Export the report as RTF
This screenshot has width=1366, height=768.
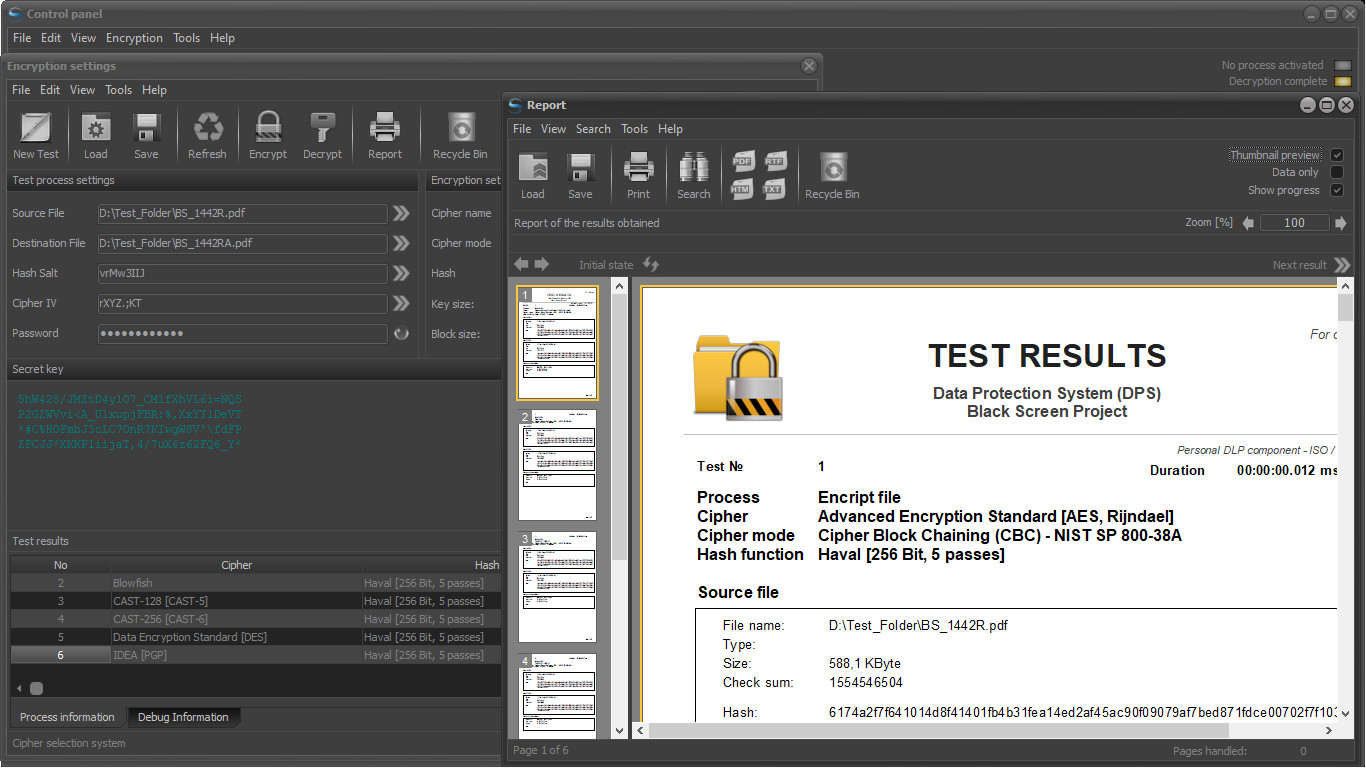775,161
